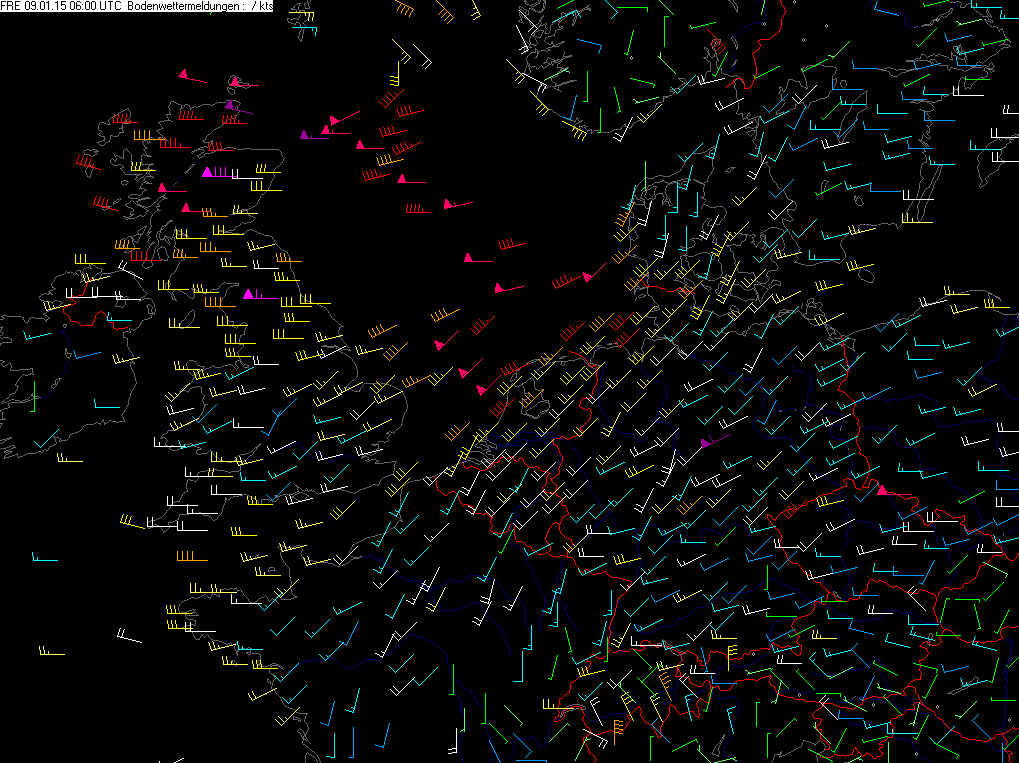The height and width of the screenshot is (763, 1019).
Task: Select purple pennant barb in sea east of Scotland
Action: (314, 135)
